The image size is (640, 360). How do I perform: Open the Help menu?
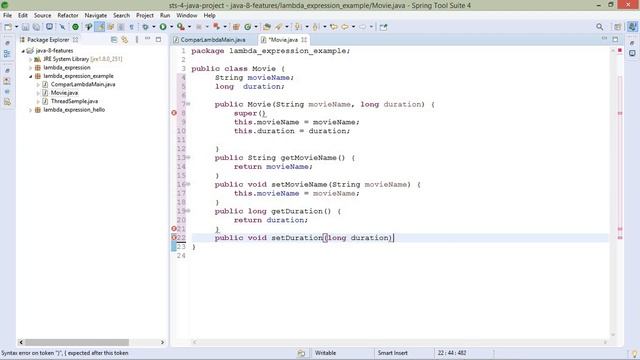tap(209, 15)
